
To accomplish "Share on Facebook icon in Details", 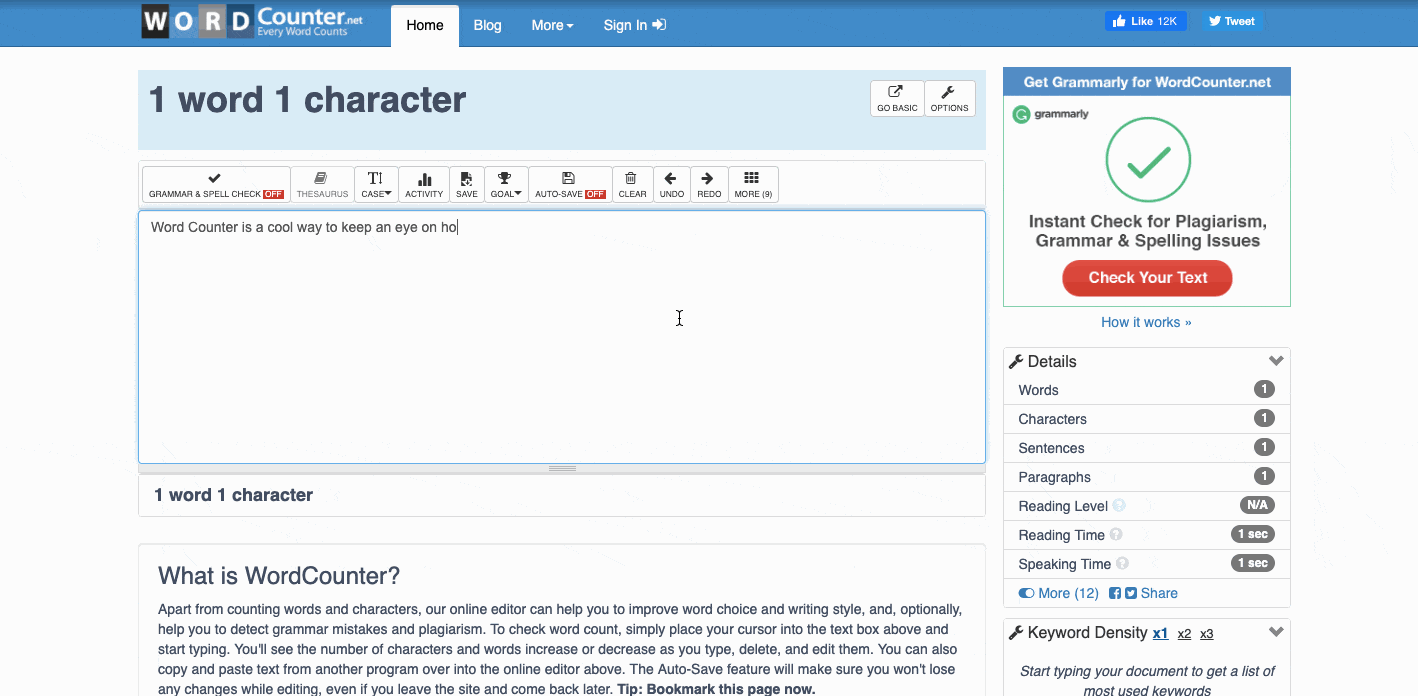I will point(1115,593).
